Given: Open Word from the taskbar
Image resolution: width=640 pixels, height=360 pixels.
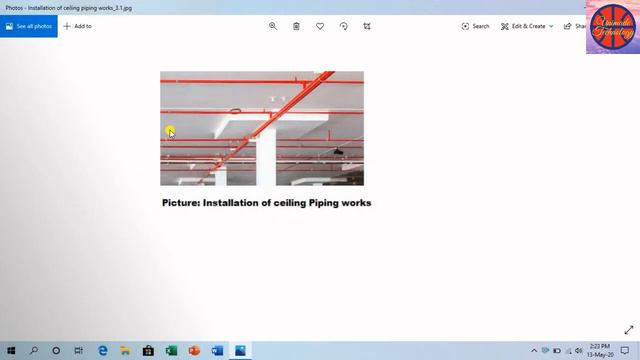Looking at the screenshot, I should (217, 351).
